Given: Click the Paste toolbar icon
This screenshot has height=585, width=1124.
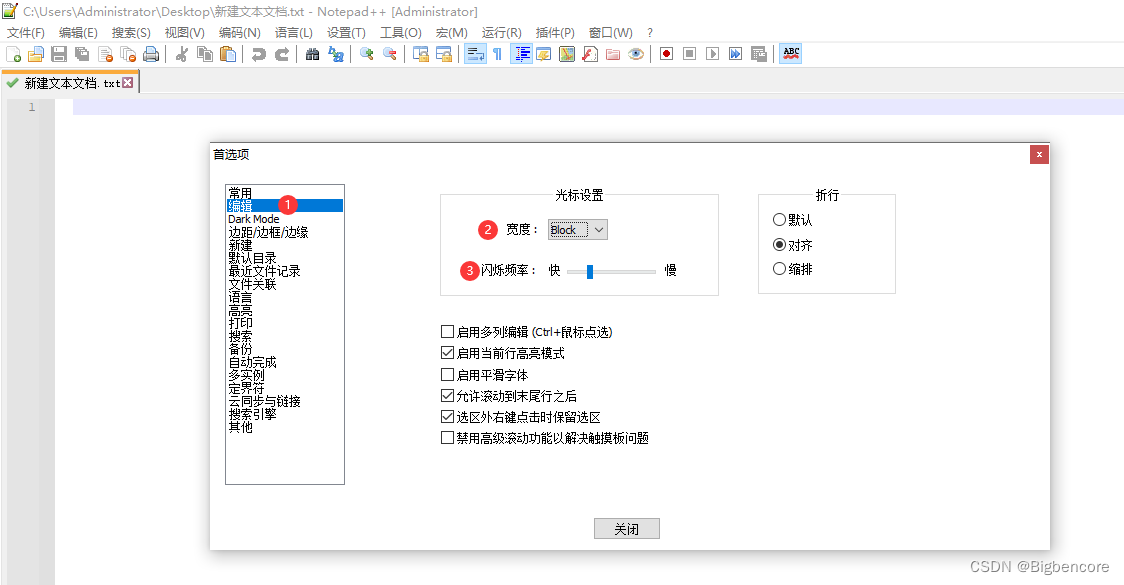Looking at the screenshot, I should (228, 53).
